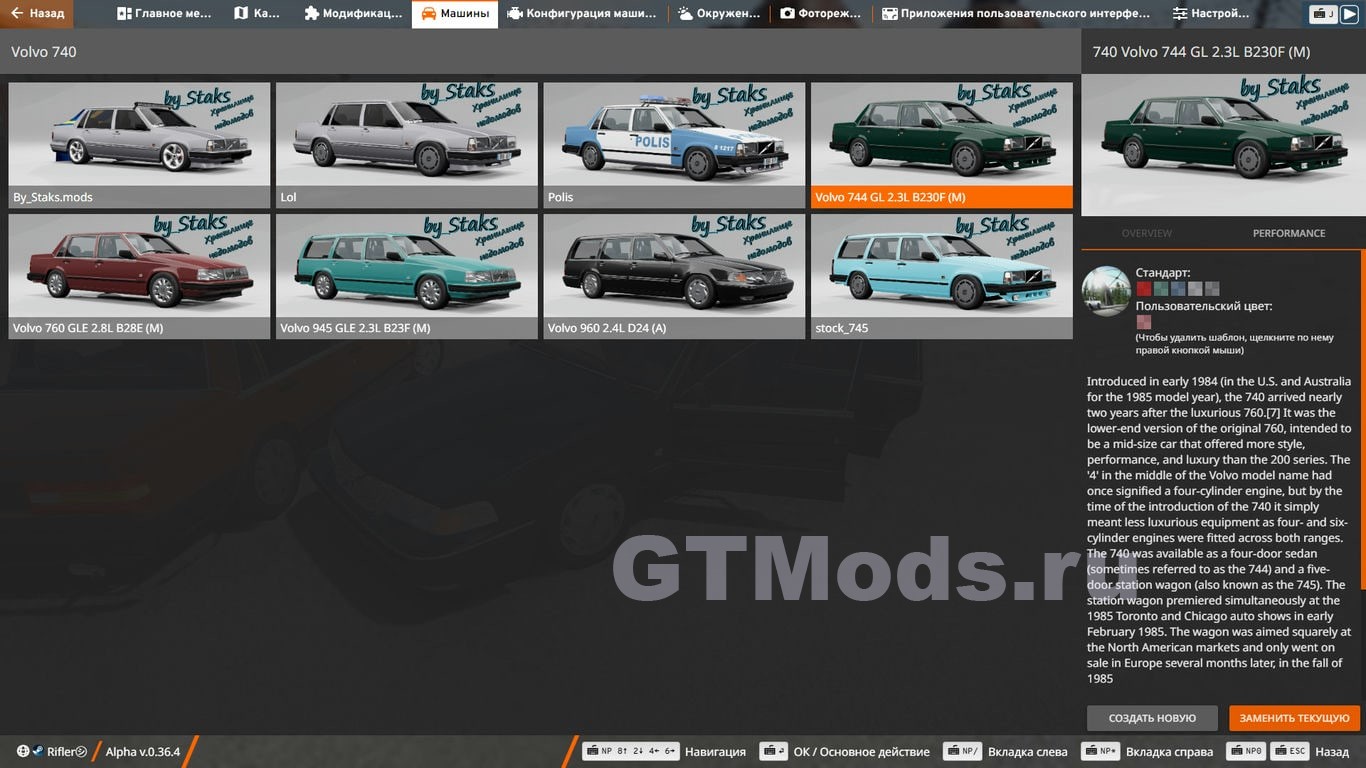This screenshot has height=768, width=1366.
Task: Click the Steam icon beside Rifler
Action: [x=38, y=752]
